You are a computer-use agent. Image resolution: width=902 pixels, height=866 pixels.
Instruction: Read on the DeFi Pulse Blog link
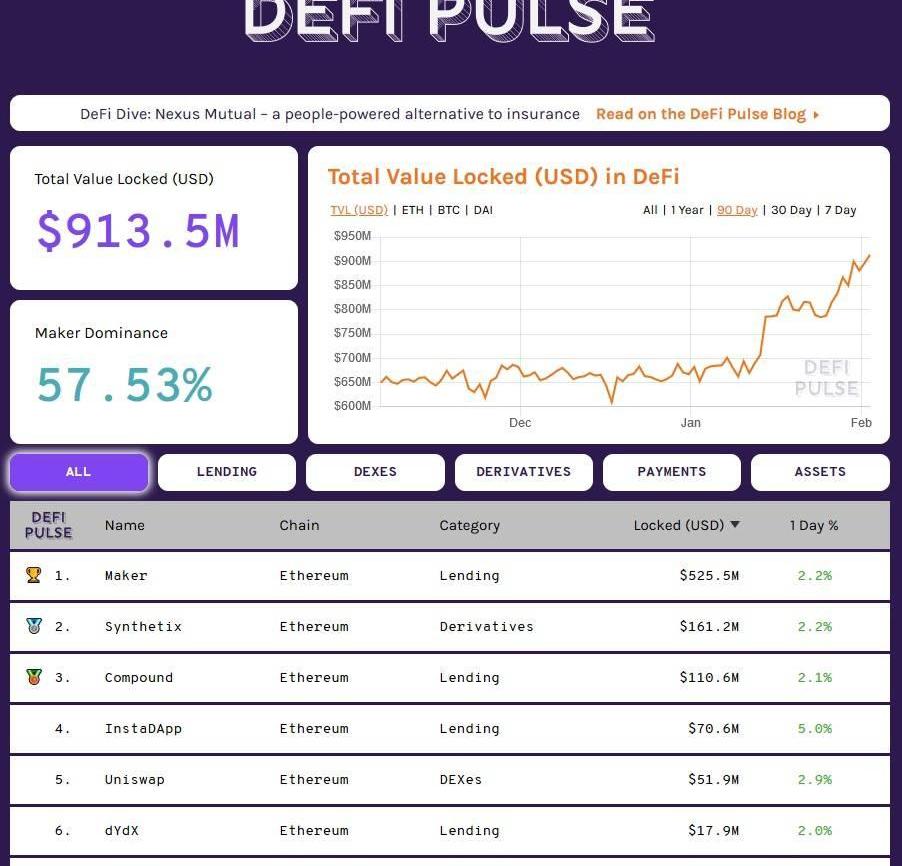[700, 114]
